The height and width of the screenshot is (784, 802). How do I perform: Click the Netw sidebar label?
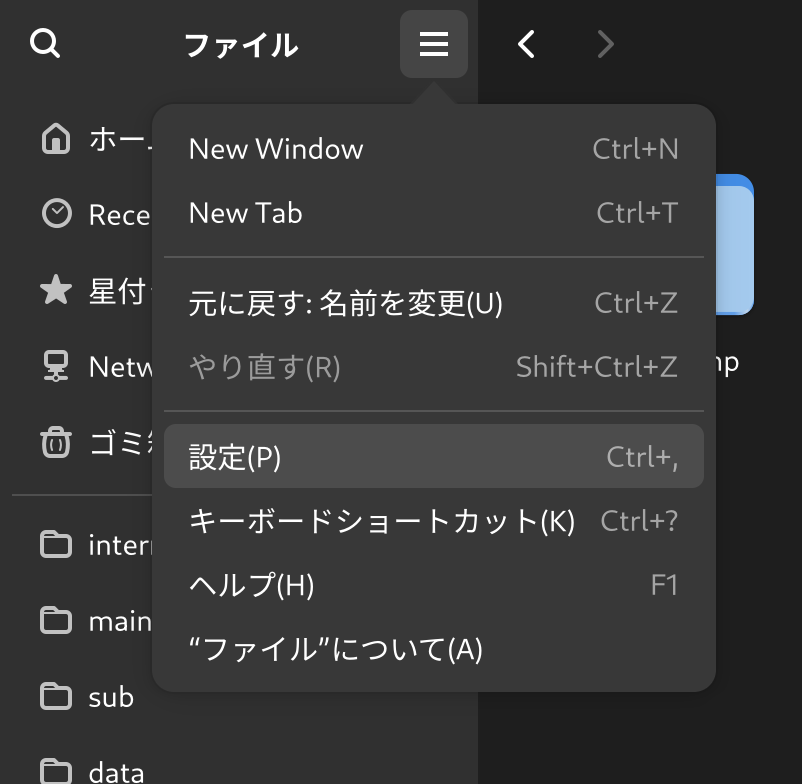[120, 367]
